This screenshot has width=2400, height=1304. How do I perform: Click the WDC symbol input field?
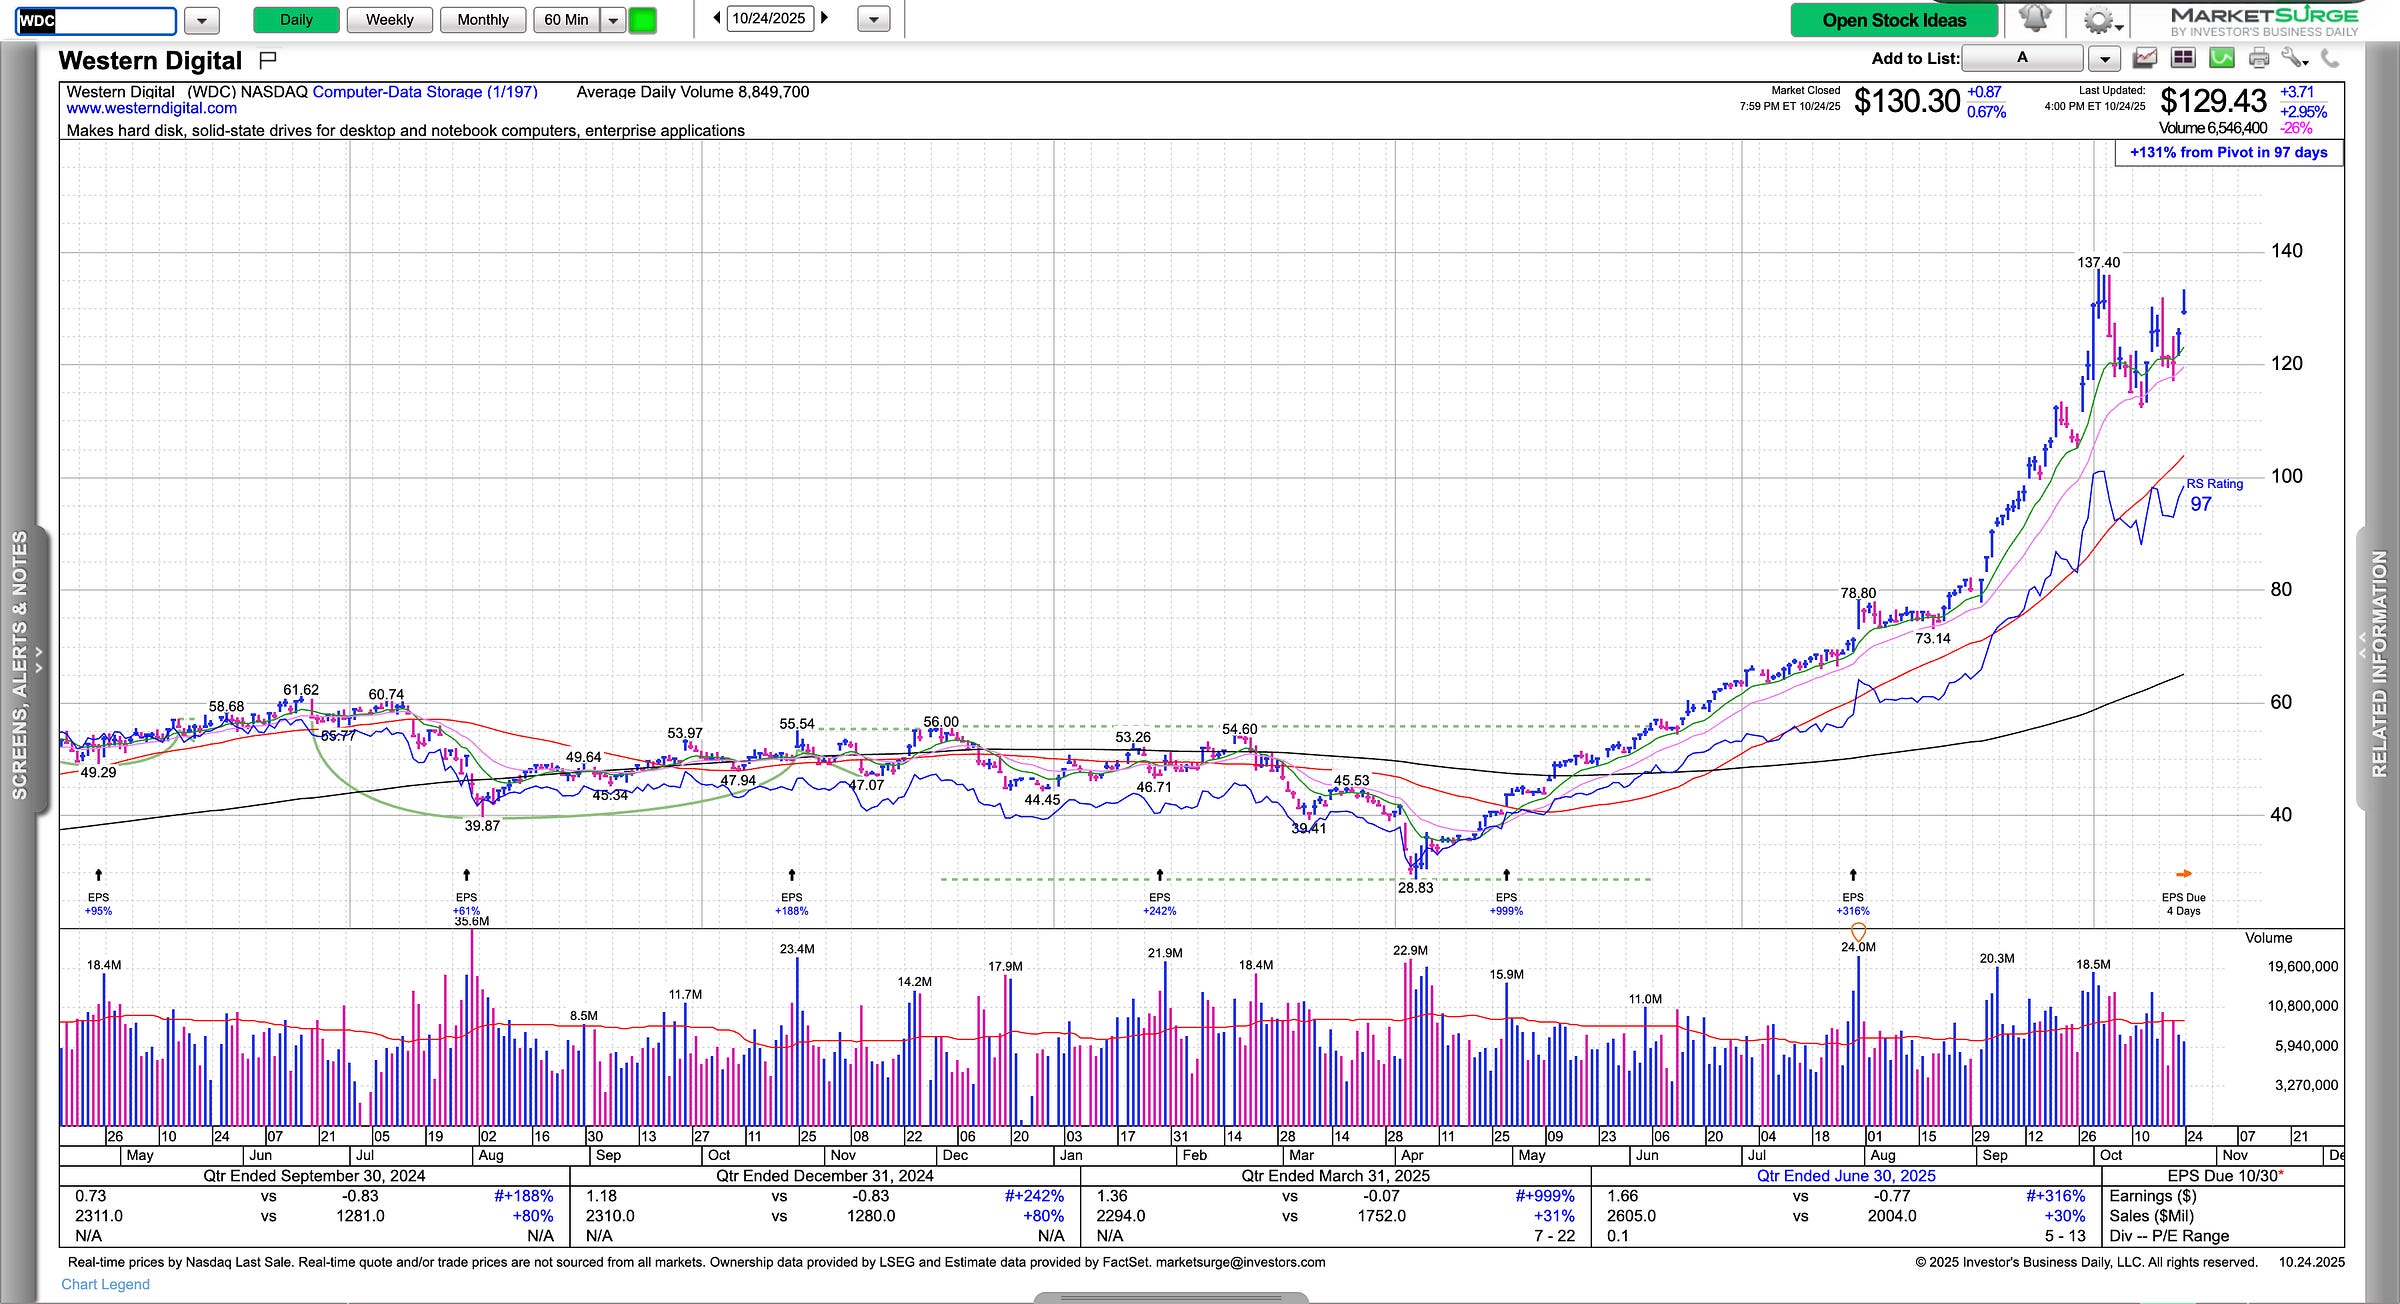click(x=97, y=20)
